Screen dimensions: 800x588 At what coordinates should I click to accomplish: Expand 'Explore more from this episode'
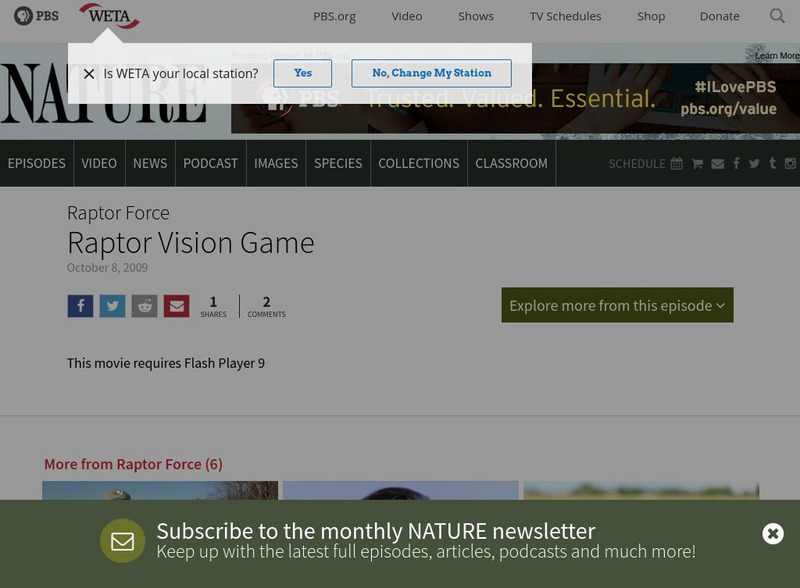(617, 306)
